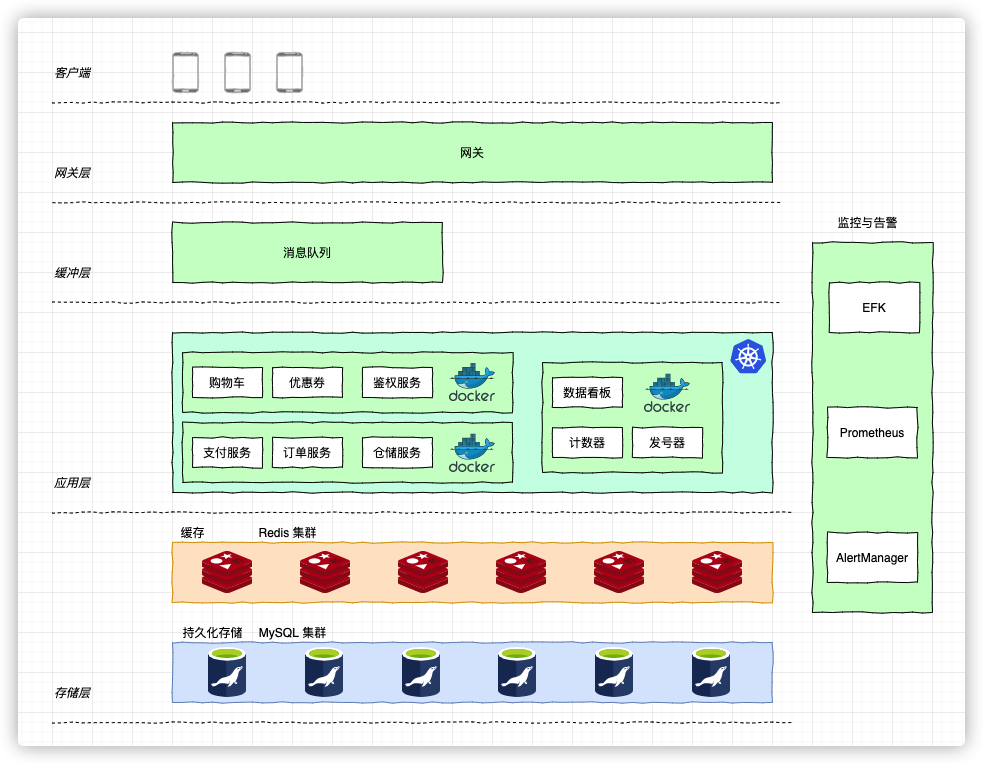Select the Prometheus monitoring box
Viewport: 983px width, 764px height.
pyautogui.click(x=872, y=433)
